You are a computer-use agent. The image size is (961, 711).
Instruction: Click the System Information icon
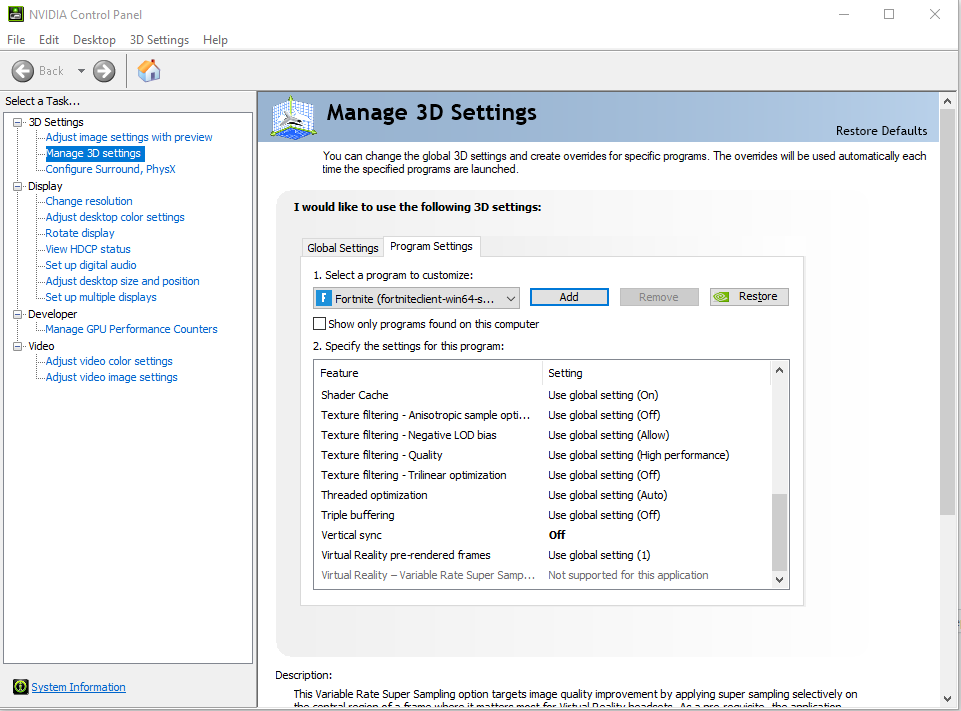pyautogui.click(x=20, y=686)
